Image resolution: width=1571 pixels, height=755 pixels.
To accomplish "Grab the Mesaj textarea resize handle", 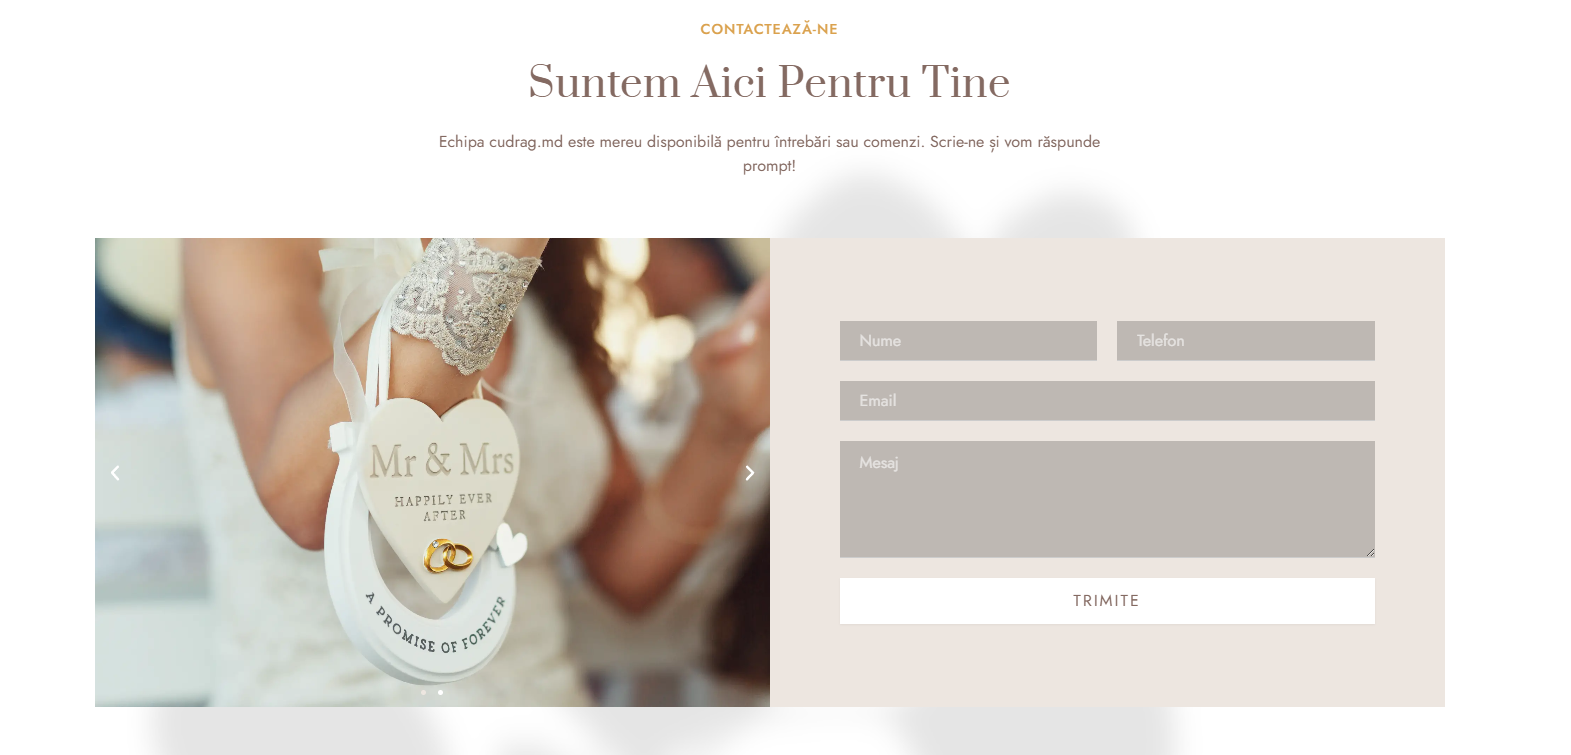I will (x=1370, y=553).
